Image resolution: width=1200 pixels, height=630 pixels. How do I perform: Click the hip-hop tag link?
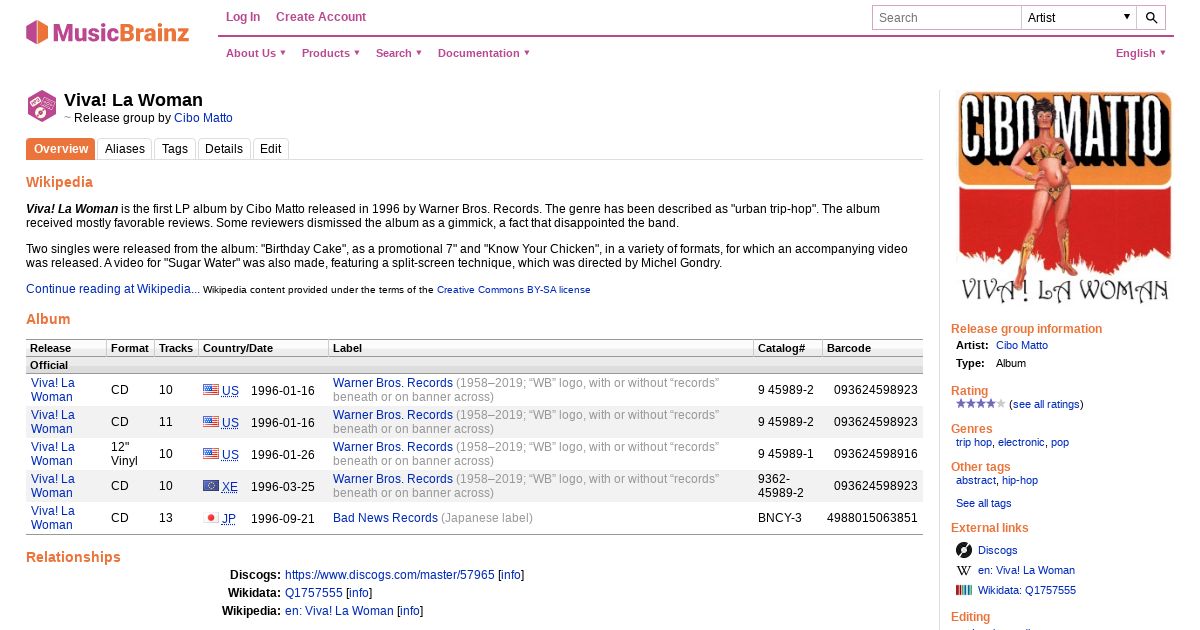tap(1020, 480)
